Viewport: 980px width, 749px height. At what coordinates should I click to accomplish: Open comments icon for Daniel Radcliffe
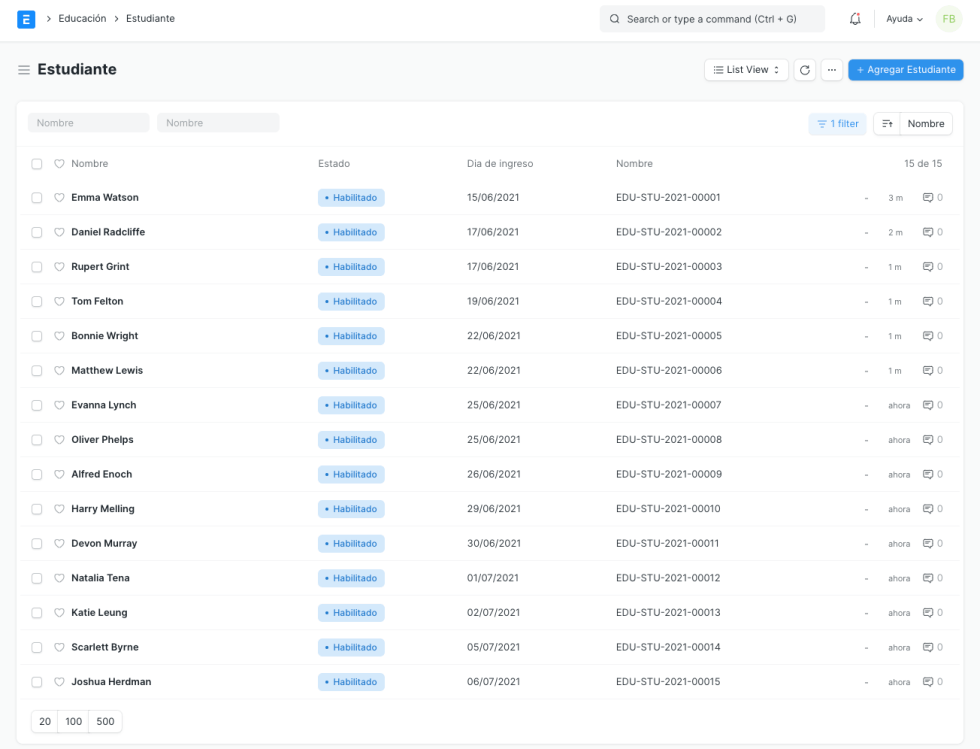coord(928,232)
